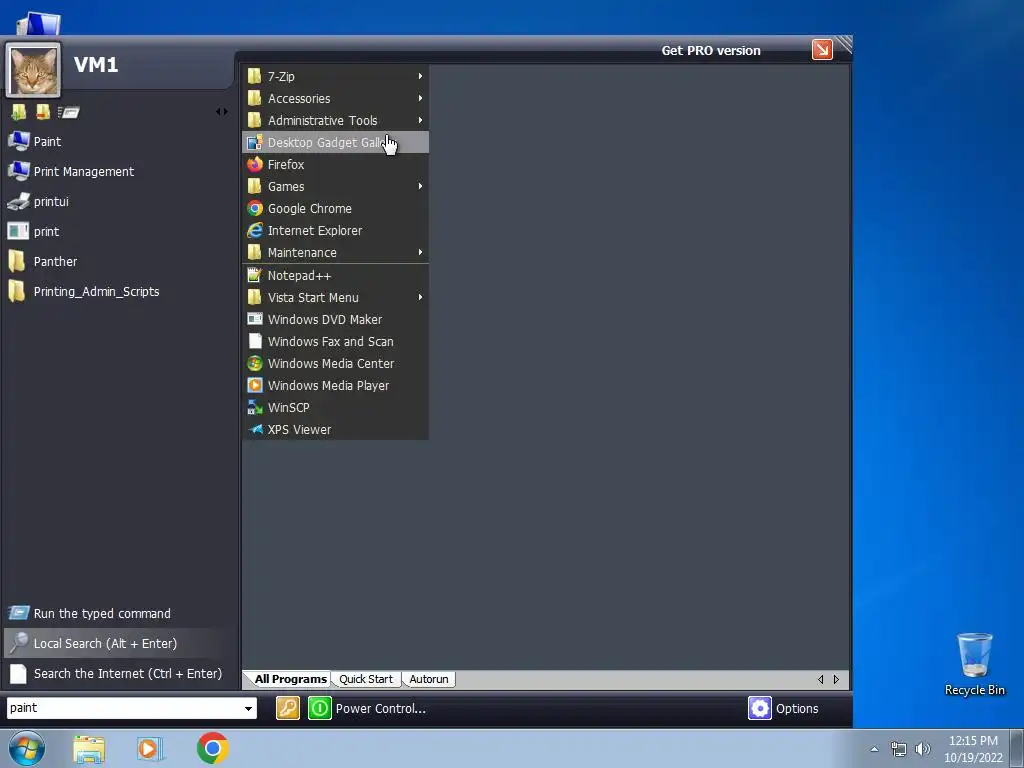Open the search box dropdown arrow

(248, 708)
